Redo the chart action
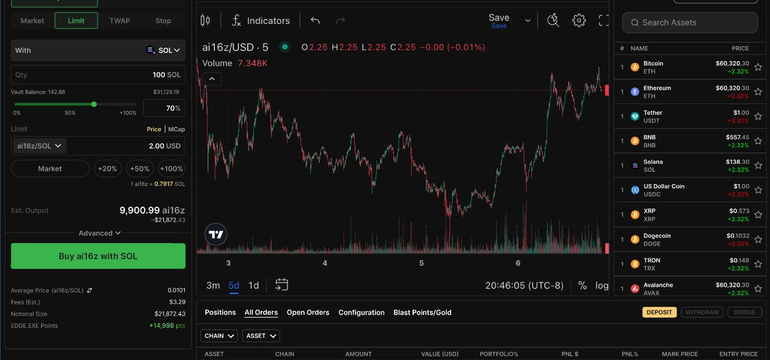This screenshot has width=770, height=360. pos(340,21)
